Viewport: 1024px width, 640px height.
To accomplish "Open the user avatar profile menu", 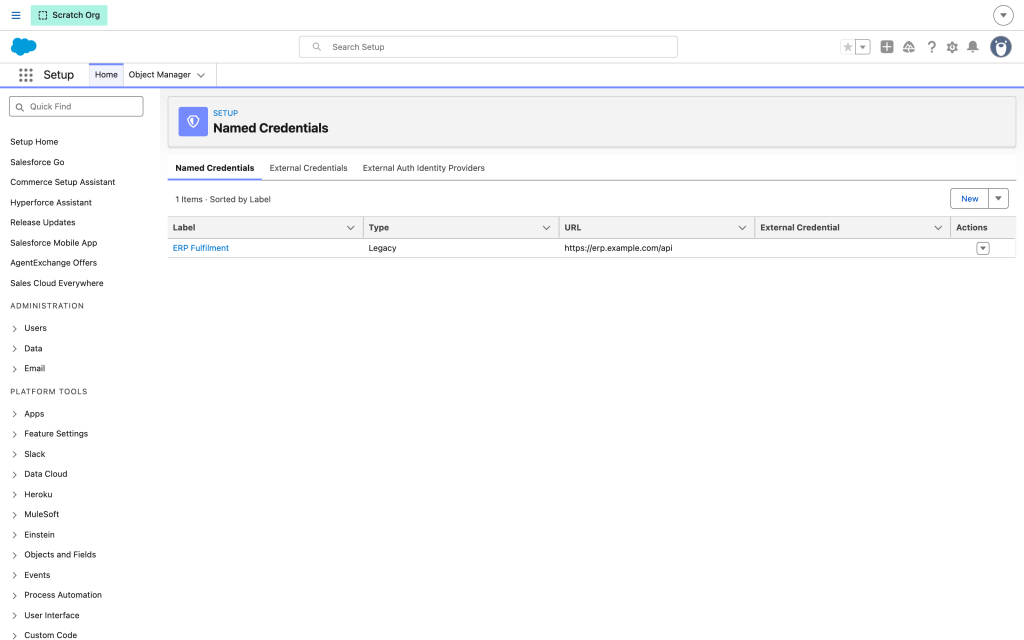I will coord(1000,47).
